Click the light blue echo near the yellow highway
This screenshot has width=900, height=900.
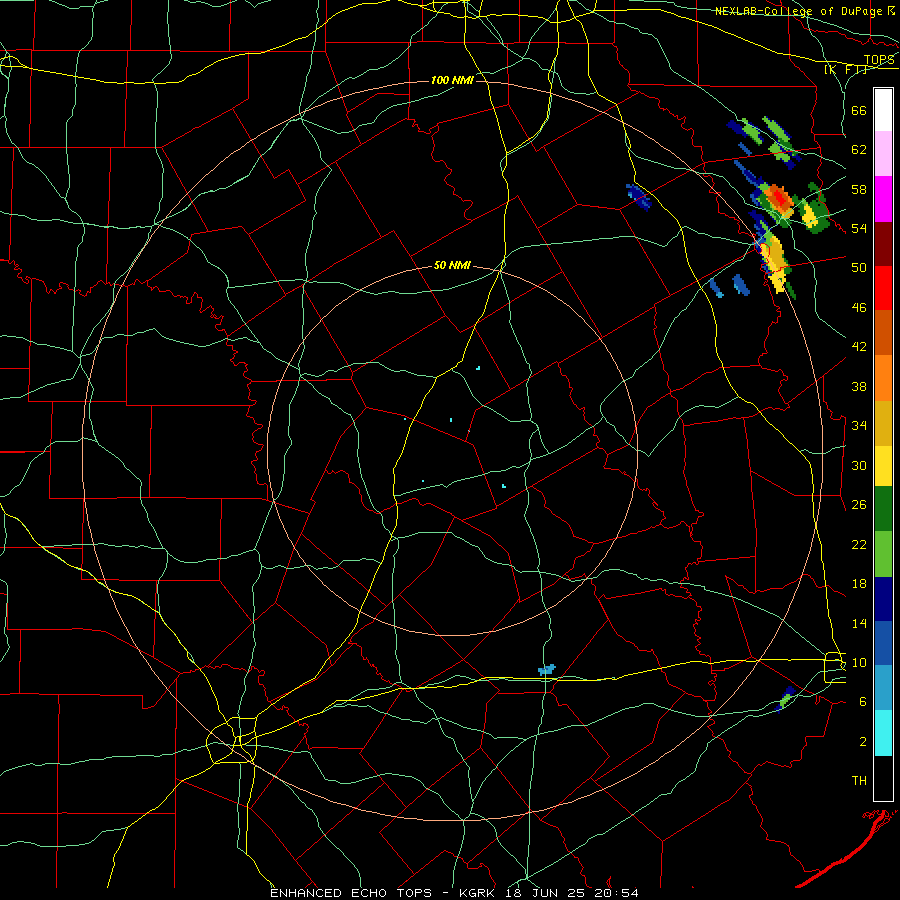coord(546,669)
